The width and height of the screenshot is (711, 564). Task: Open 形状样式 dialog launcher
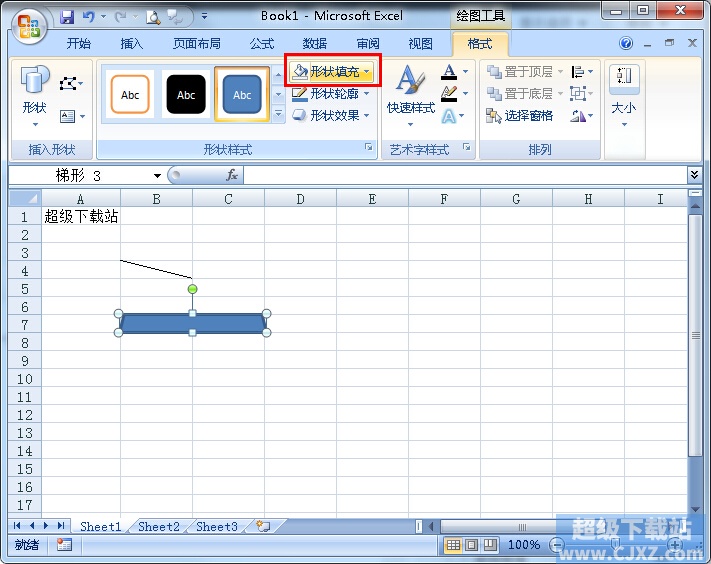pyautogui.click(x=369, y=147)
